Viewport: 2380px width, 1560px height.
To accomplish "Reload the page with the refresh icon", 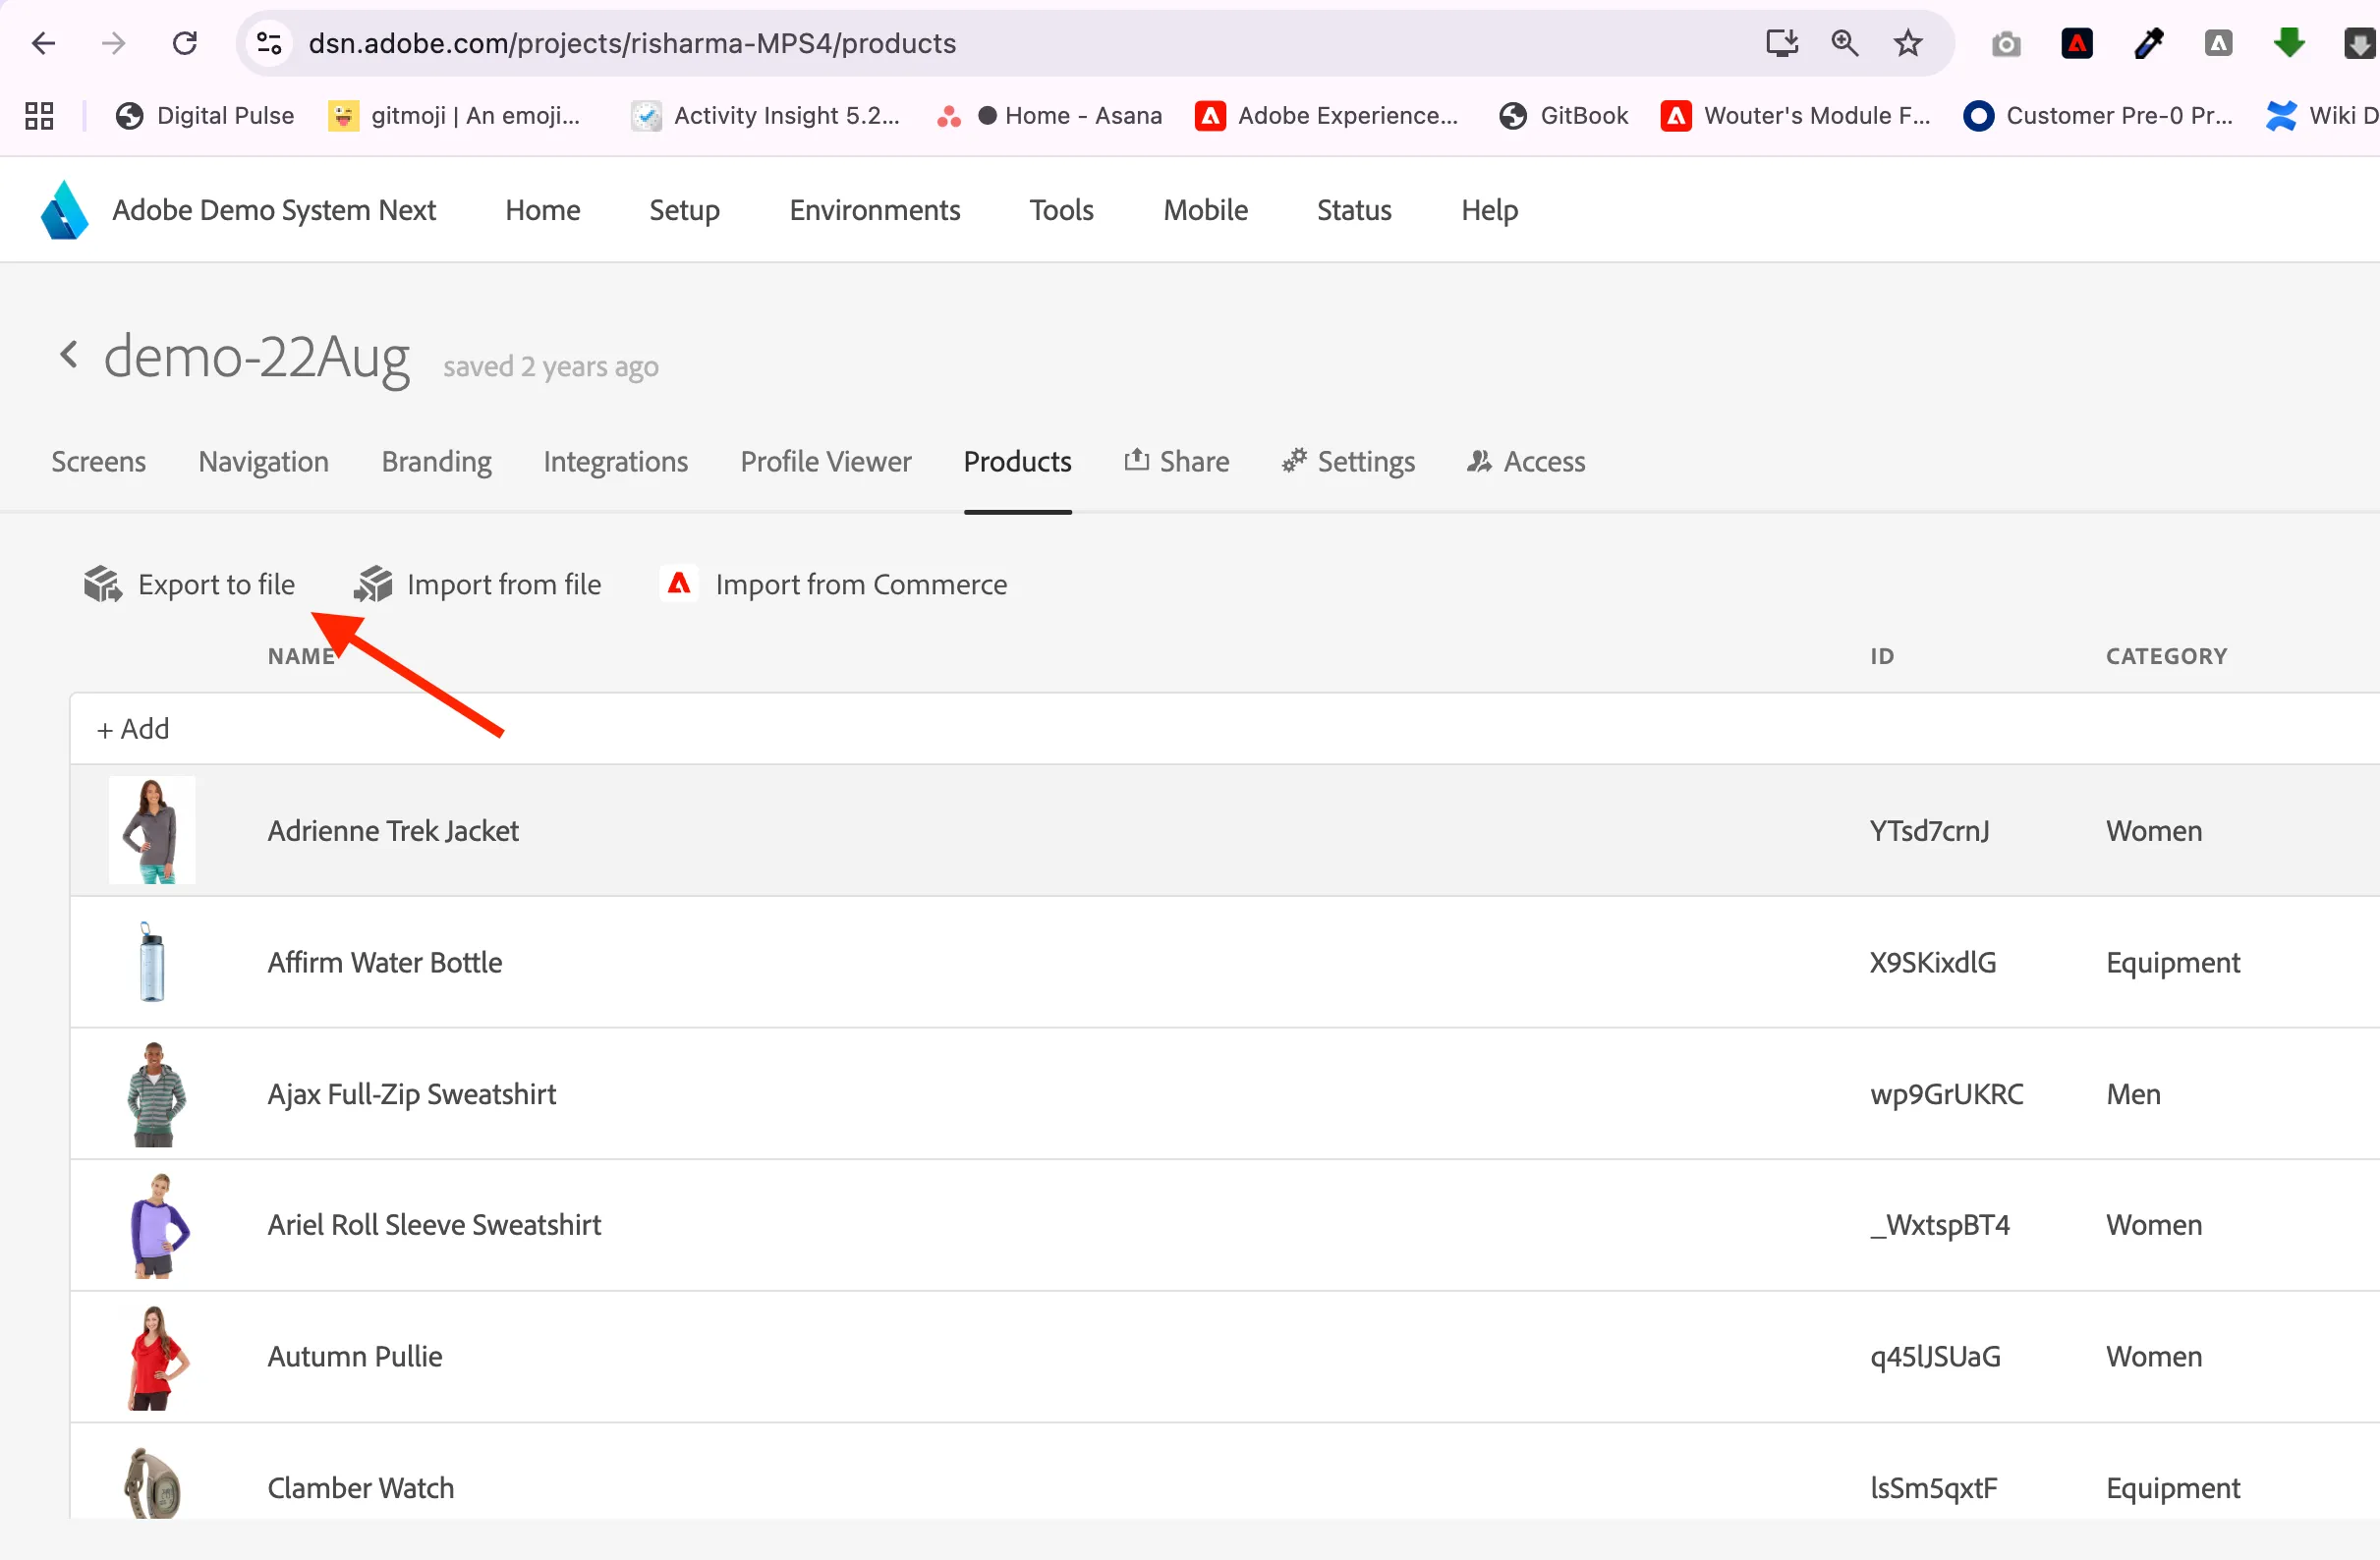I will click(x=185, y=43).
